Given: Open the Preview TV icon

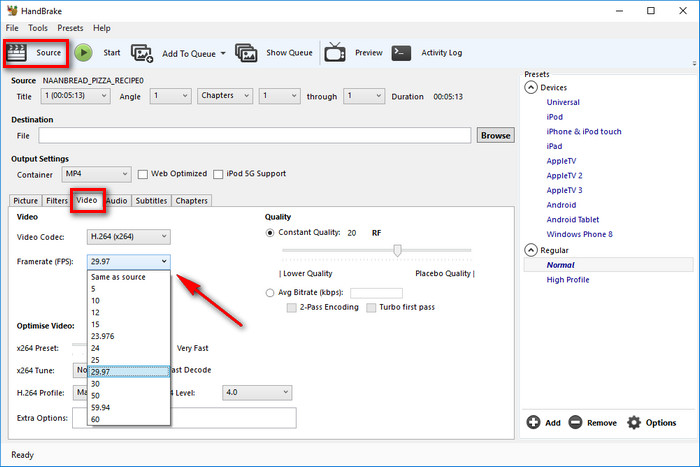Looking at the screenshot, I should 335,53.
